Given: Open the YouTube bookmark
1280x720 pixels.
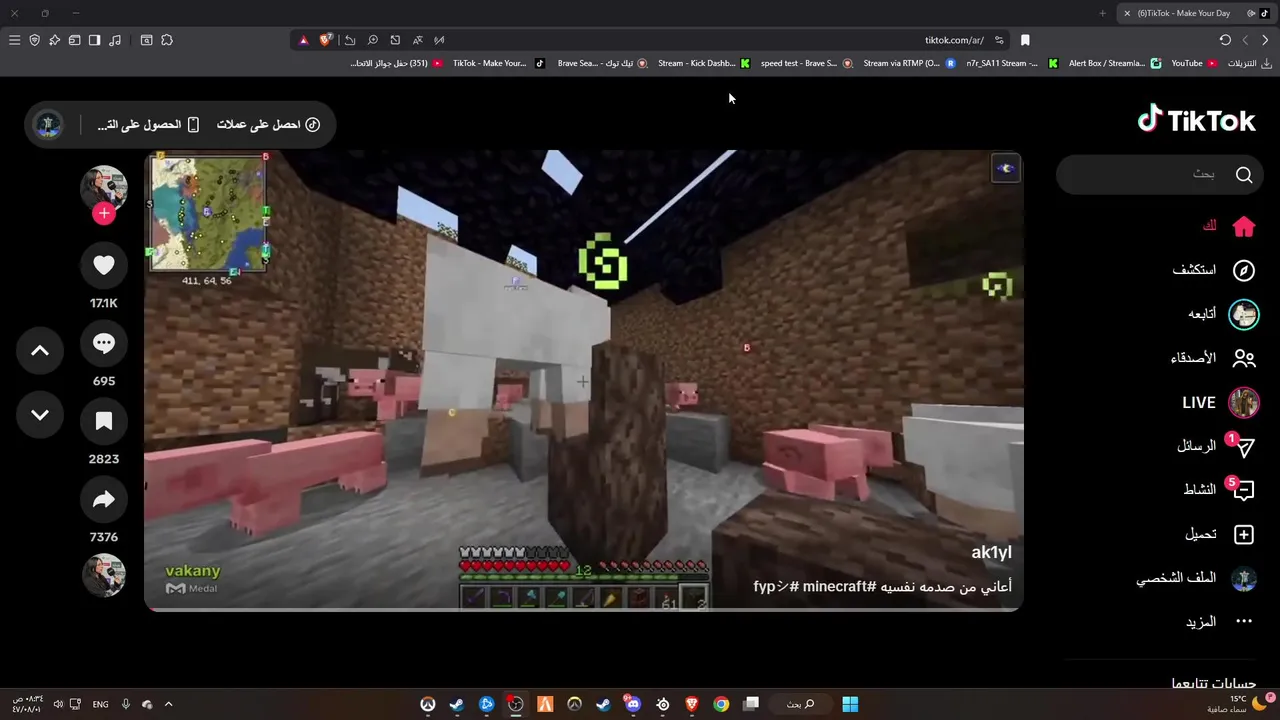Looking at the screenshot, I should [x=1194, y=63].
